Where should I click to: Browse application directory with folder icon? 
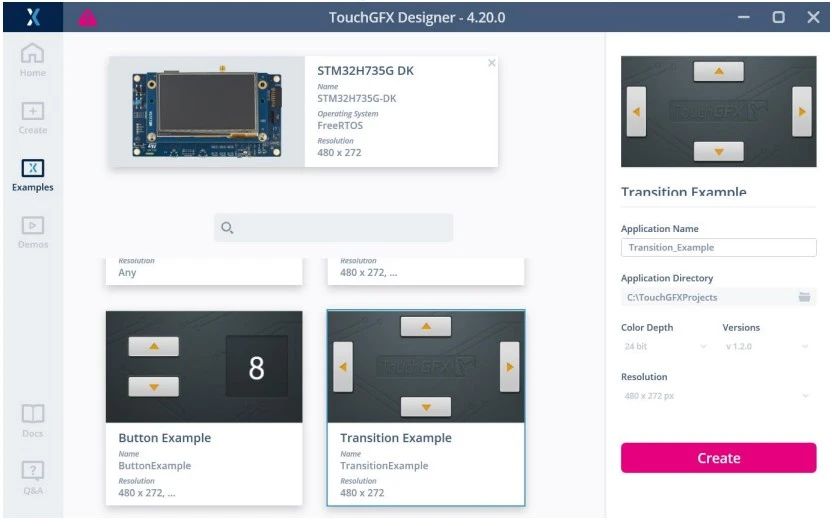pos(804,297)
